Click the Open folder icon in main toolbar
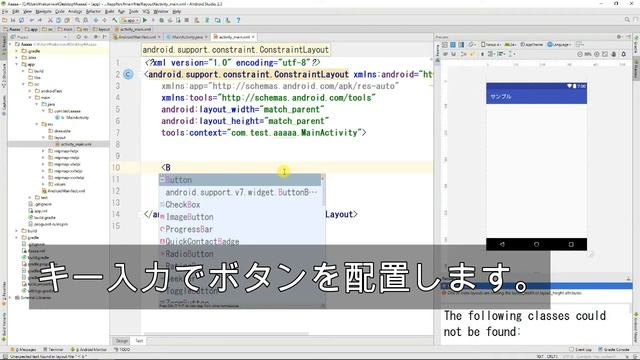 tap(4, 20)
